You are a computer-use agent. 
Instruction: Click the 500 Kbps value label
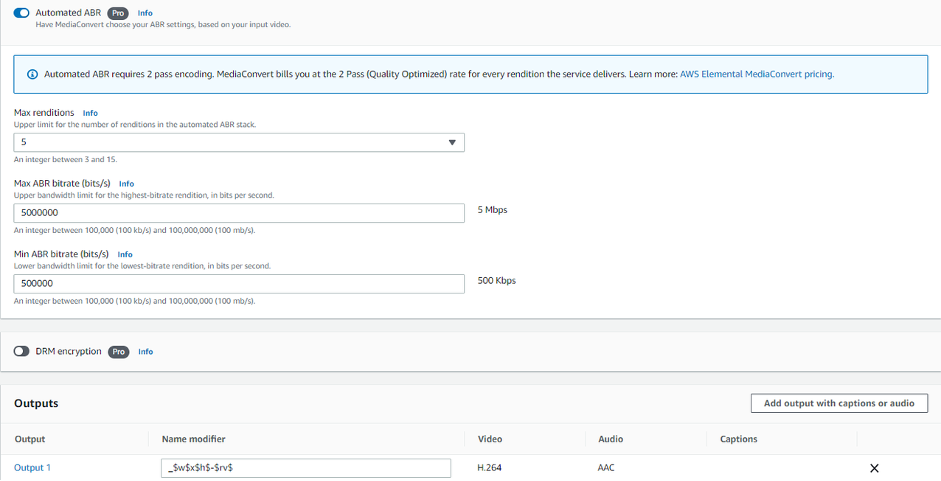coord(496,280)
